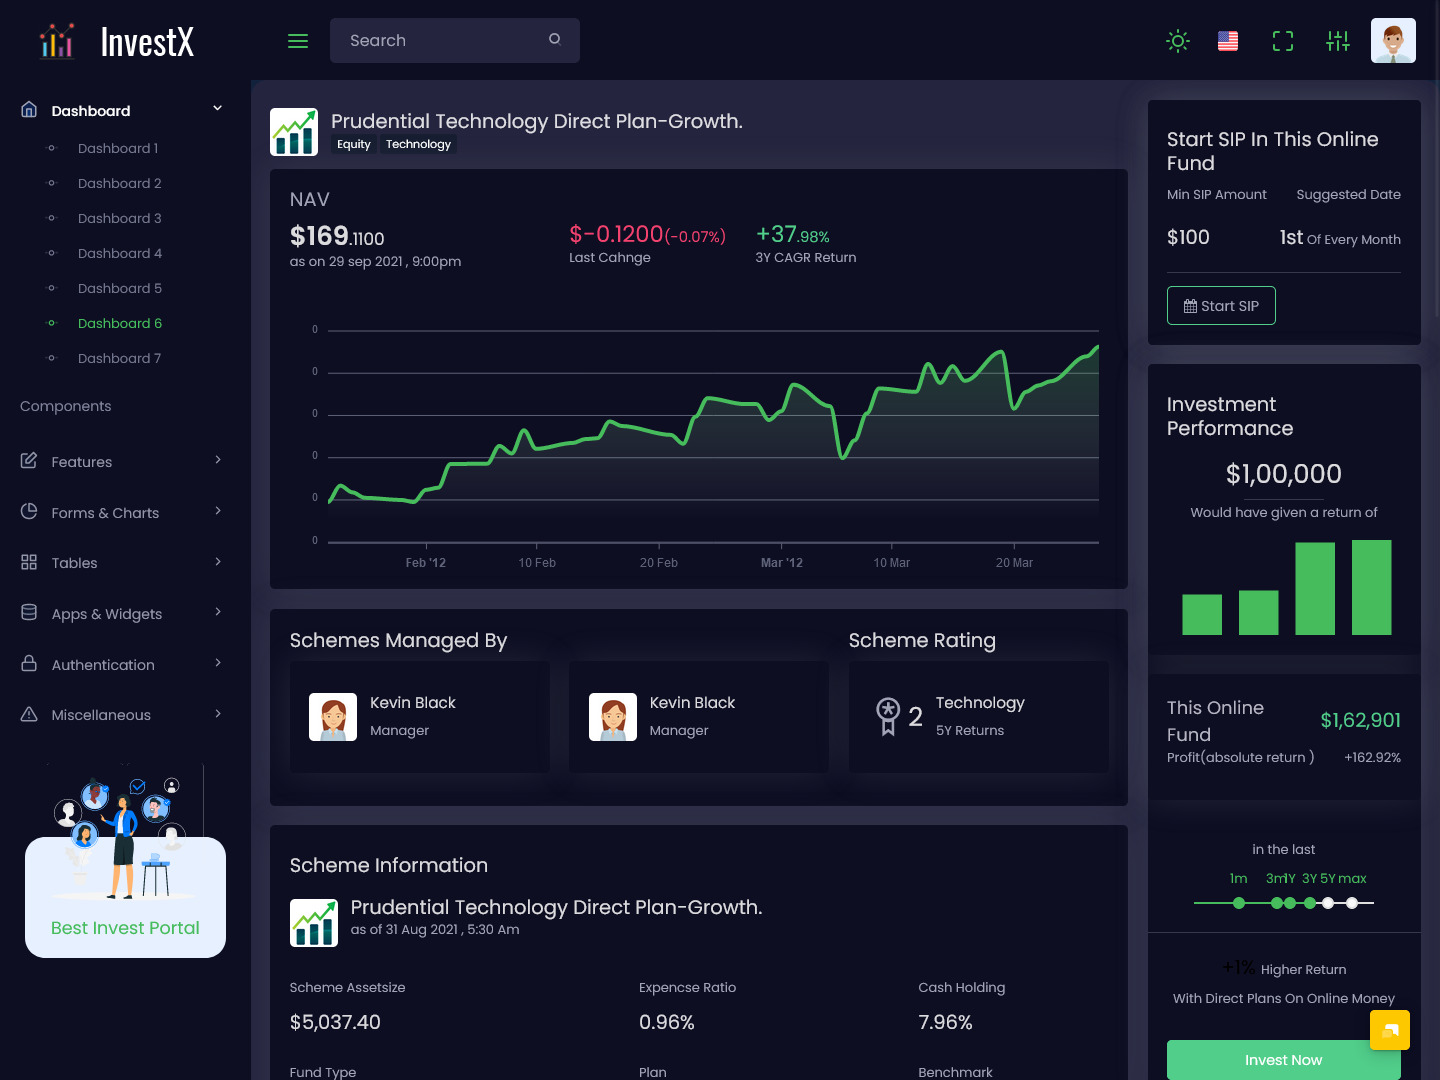Viewport: 1440px width, 1080px height.
Task: Click the Tables grid icon
Action: pos(29,562)
